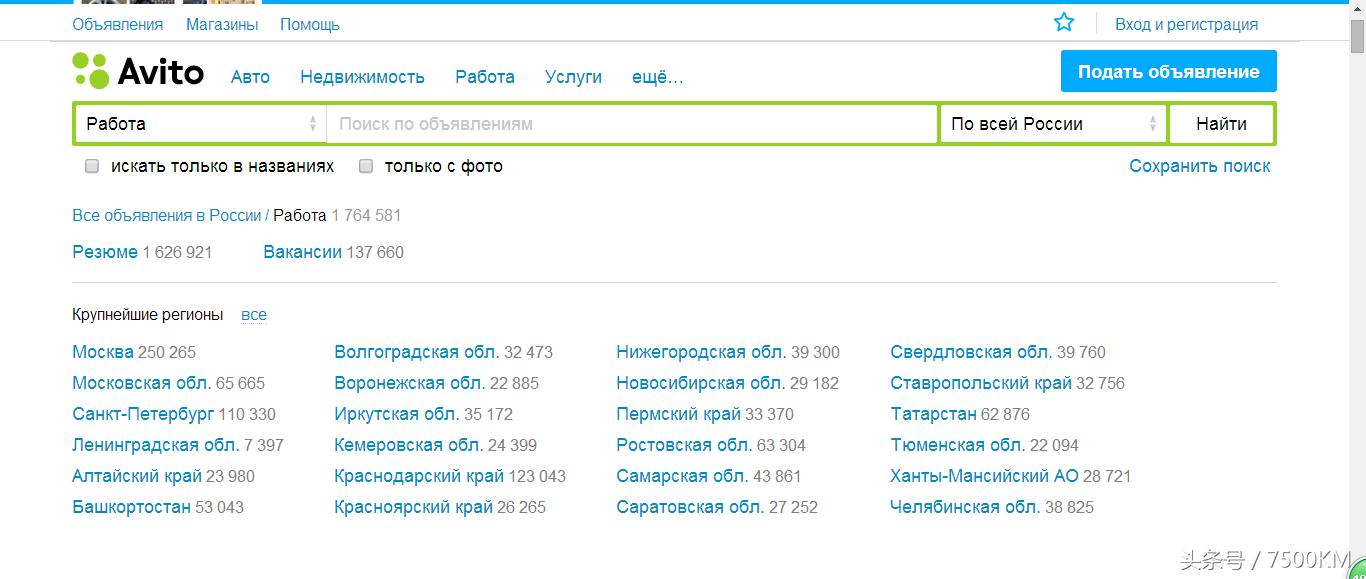Show all regions via все link
Viewport: 1366px width, 579px height.
click(x=254, y=315)
